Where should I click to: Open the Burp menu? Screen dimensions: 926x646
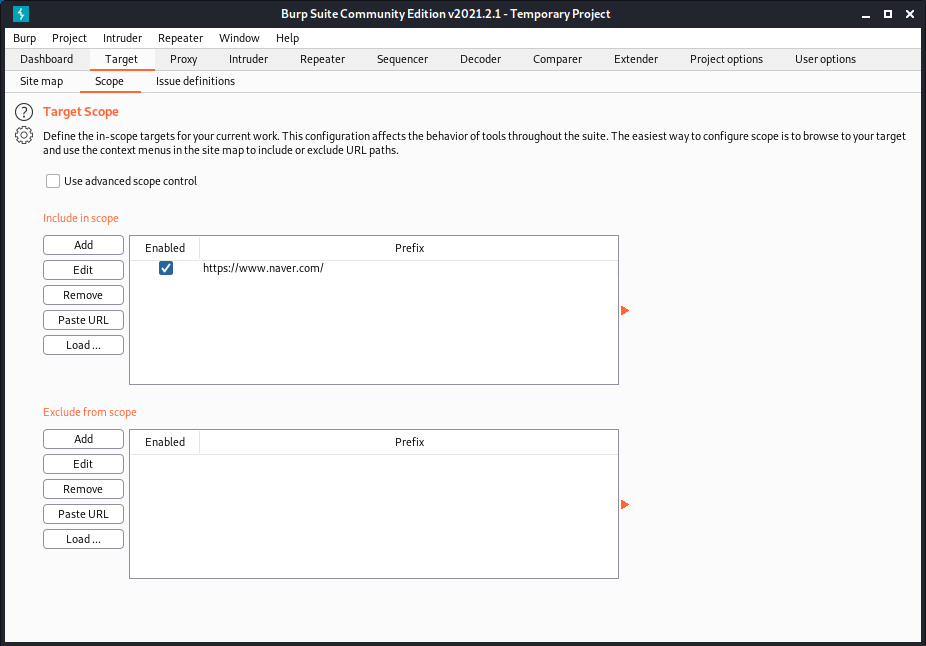tap(24, 38)
